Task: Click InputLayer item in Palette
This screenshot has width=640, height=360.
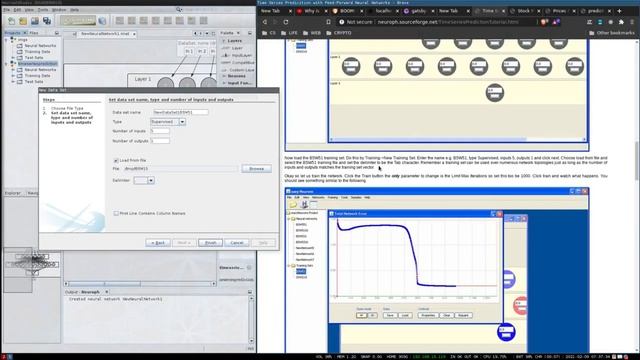Action: pos(237,55)
